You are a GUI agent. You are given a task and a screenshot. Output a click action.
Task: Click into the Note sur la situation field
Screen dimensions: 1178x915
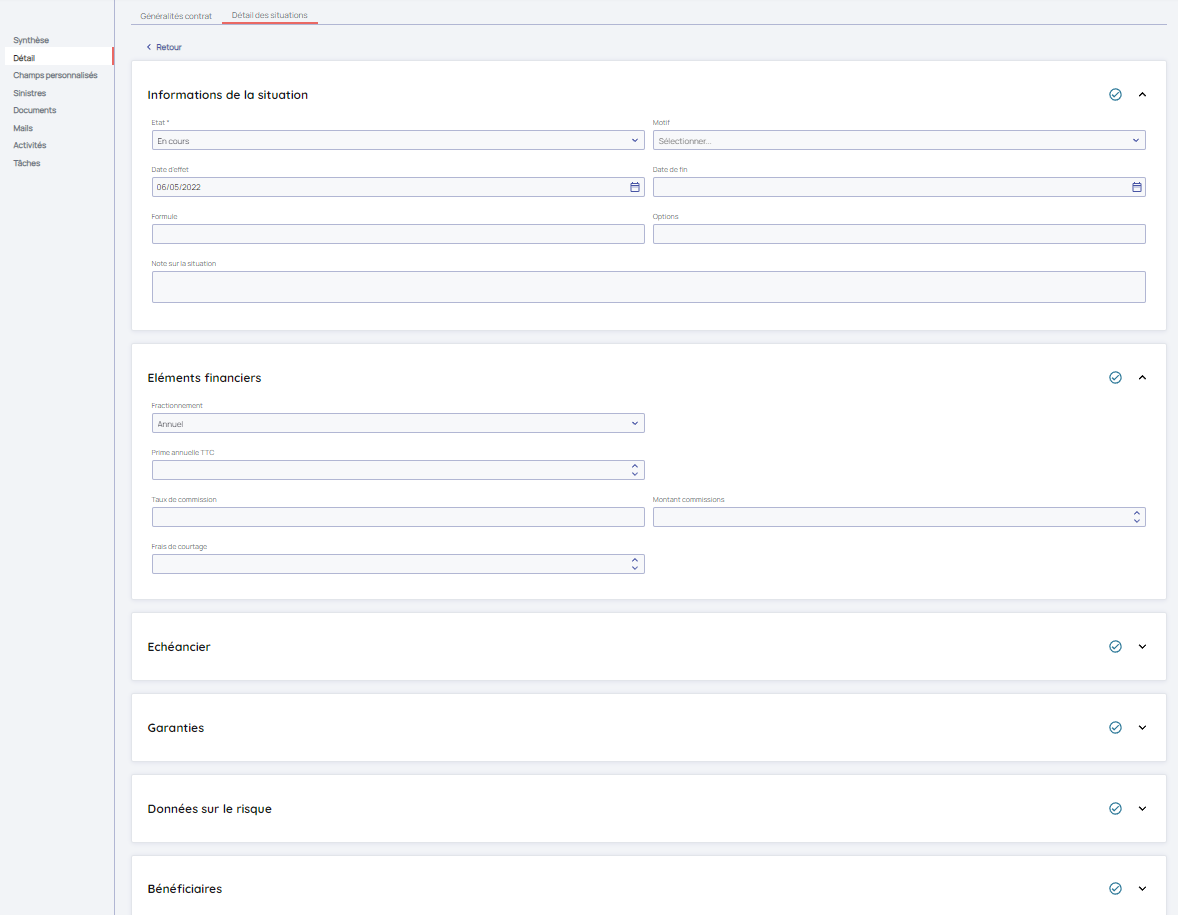(648, 287)
